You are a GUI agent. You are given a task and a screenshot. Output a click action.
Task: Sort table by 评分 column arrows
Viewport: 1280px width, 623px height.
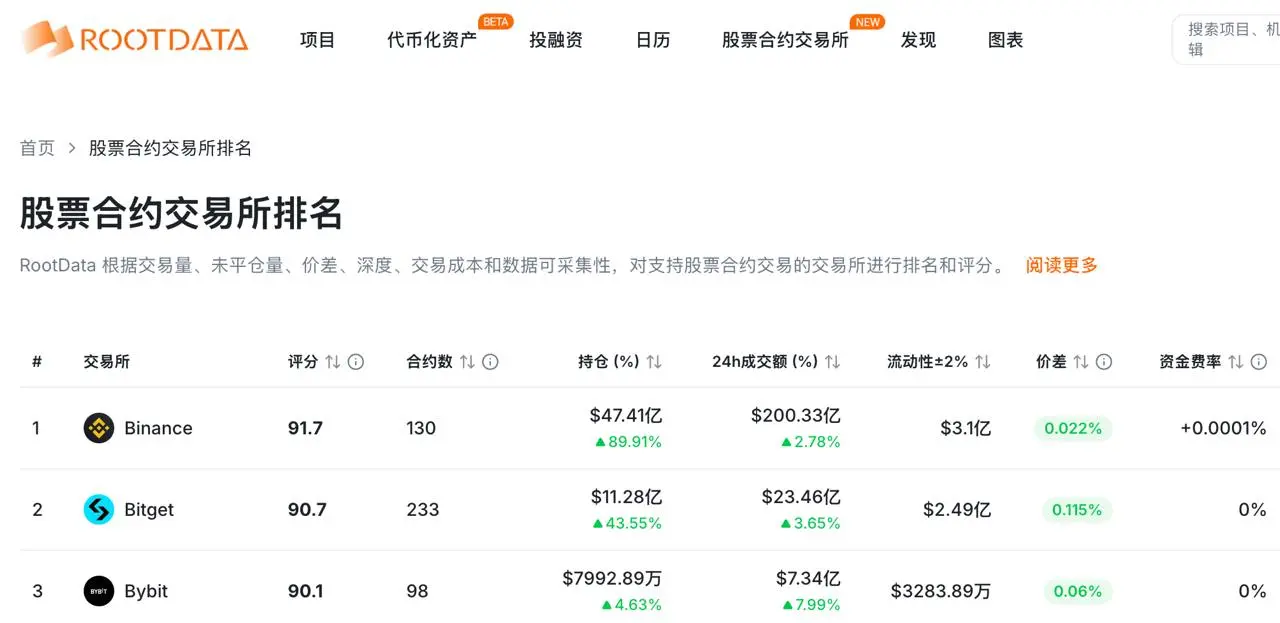333,362
